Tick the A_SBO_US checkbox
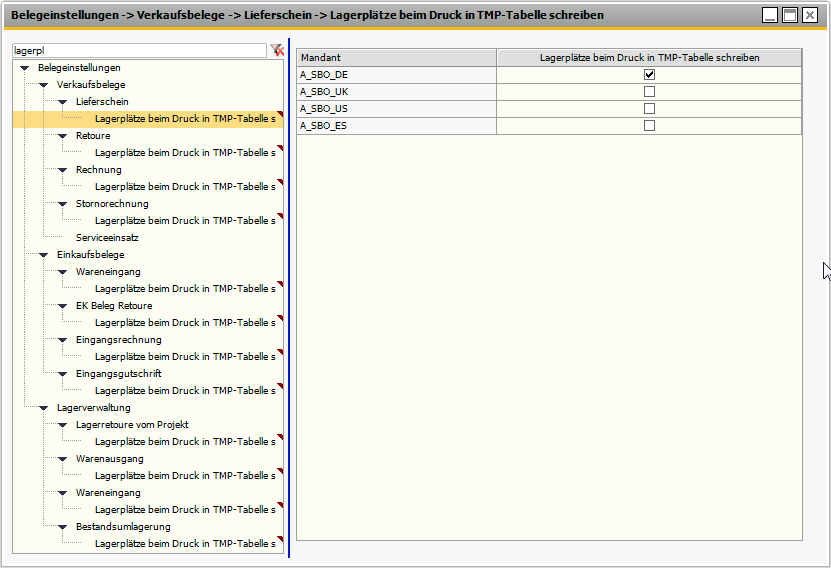 pyautogui.click(x=649, y=109)
